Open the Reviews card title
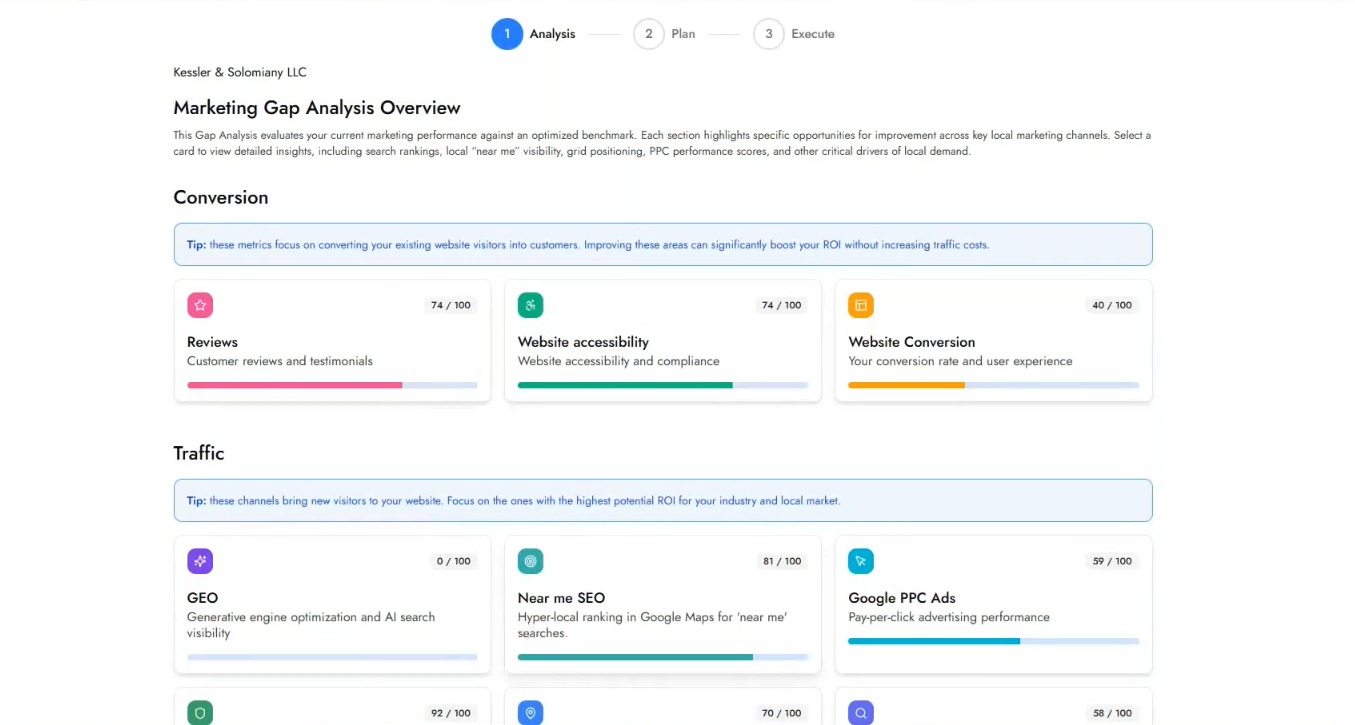Viewport: 1355px width, 725px height. 212,342
